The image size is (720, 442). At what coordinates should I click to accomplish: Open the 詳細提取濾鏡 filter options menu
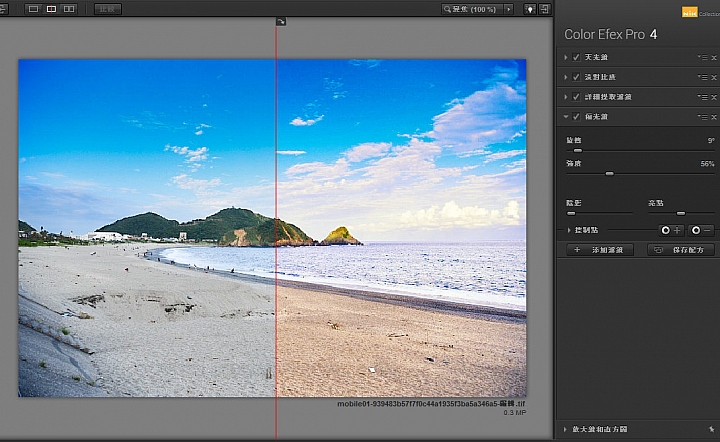coord(703,97)
